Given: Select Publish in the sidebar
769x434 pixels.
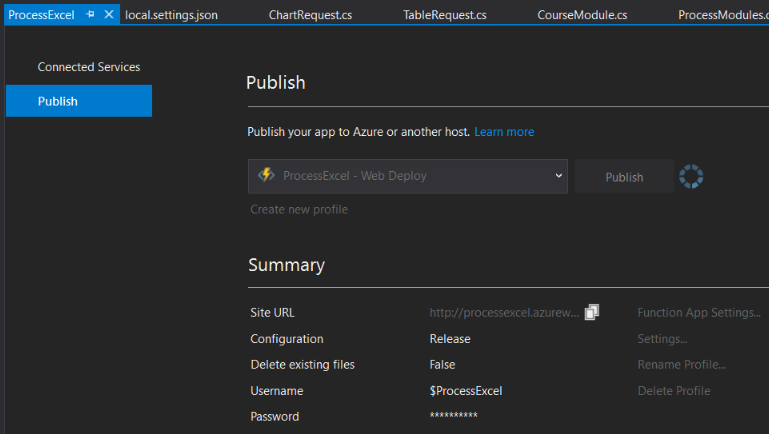Looking at the screenshot, I should [79, 101].
